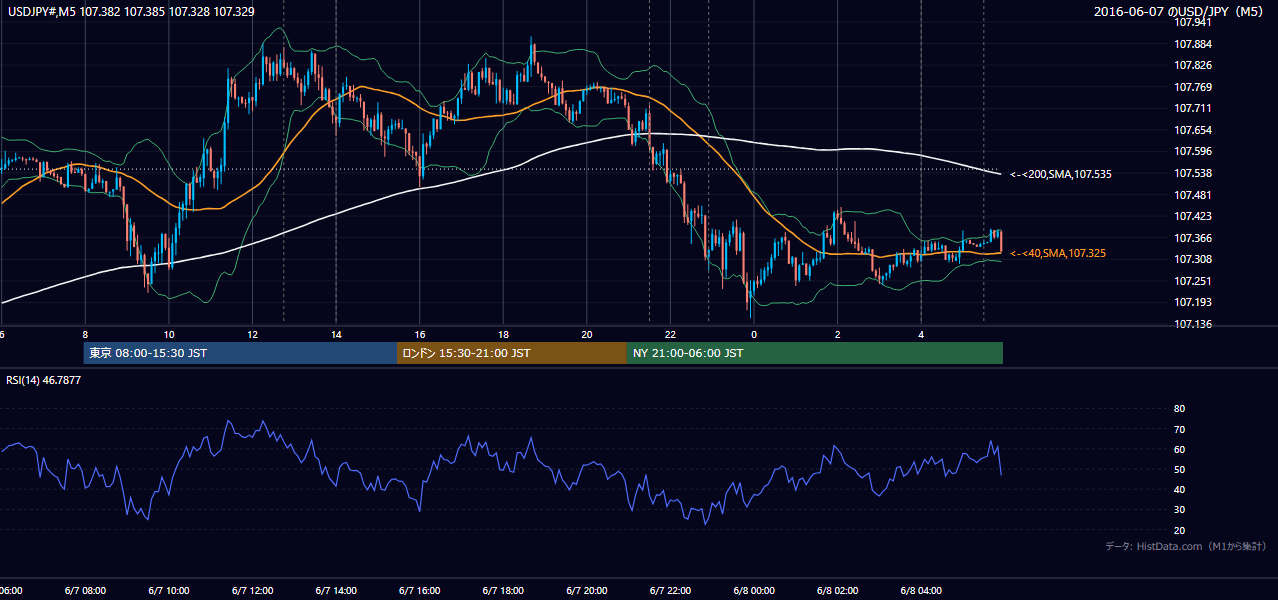
Task: Click RSI scale value 30
Action: (1179, 509)
